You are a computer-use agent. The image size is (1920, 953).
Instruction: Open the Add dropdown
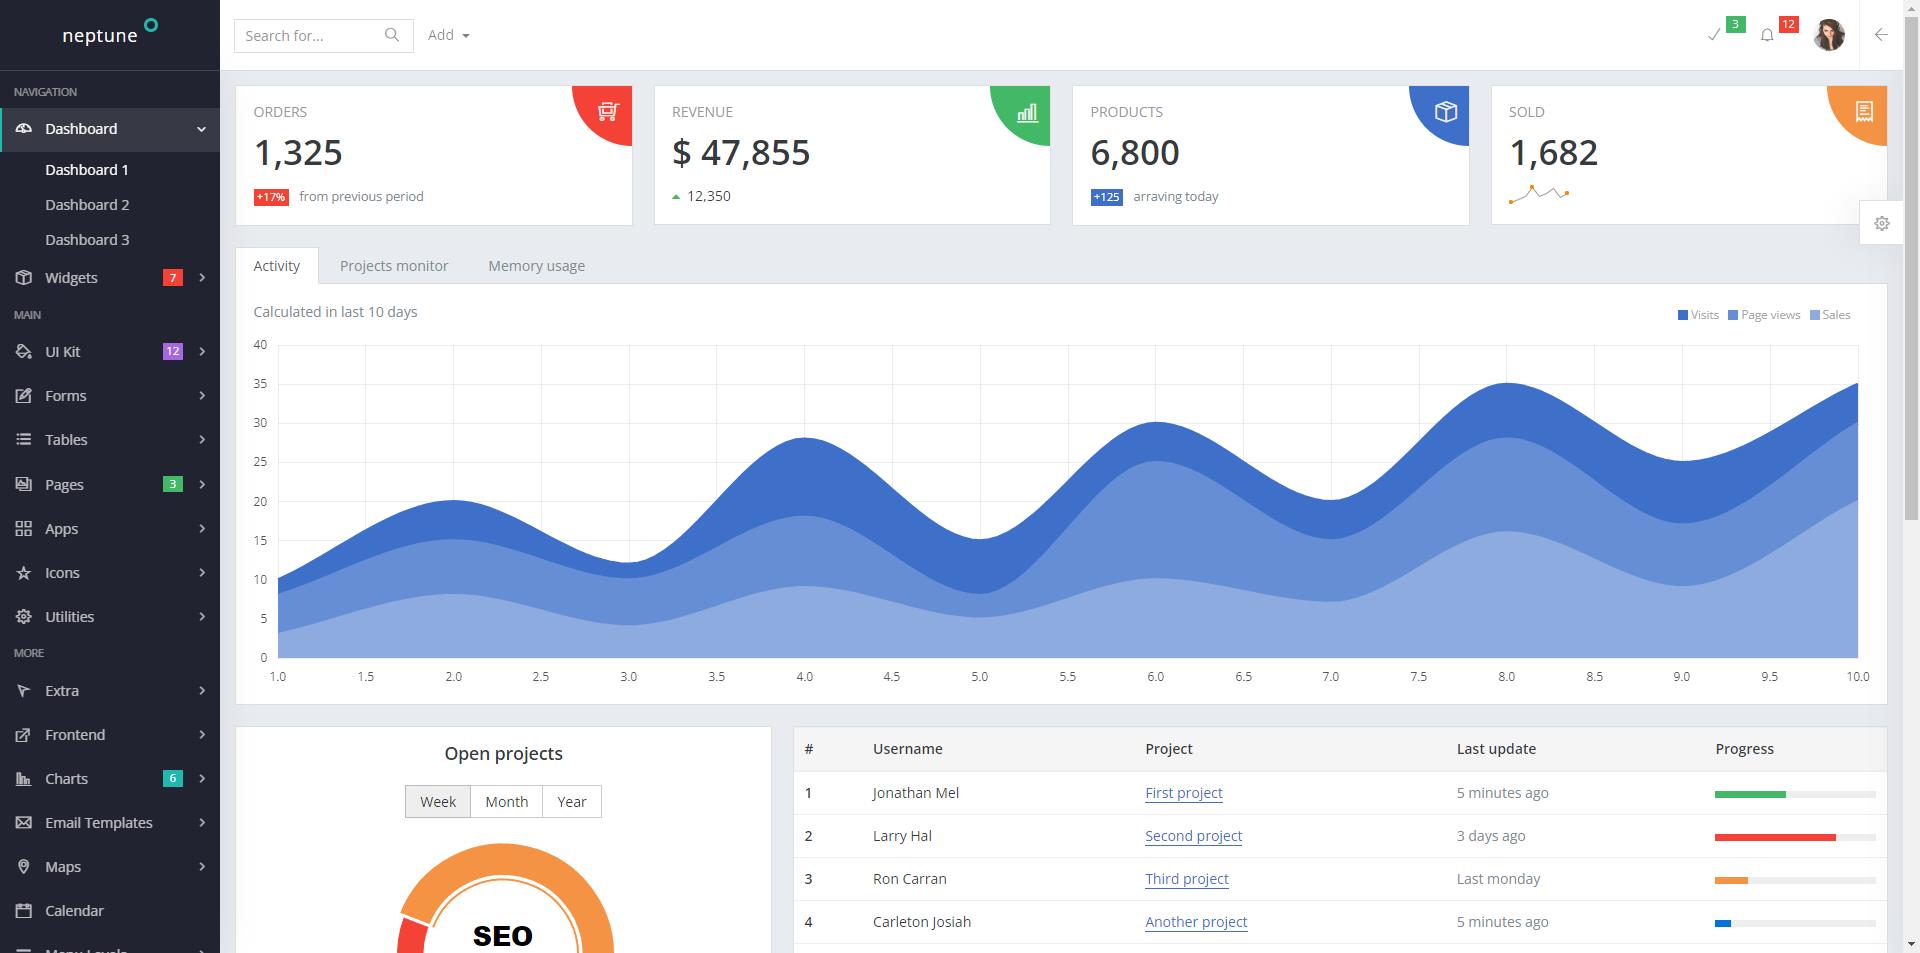pos(449,35)
